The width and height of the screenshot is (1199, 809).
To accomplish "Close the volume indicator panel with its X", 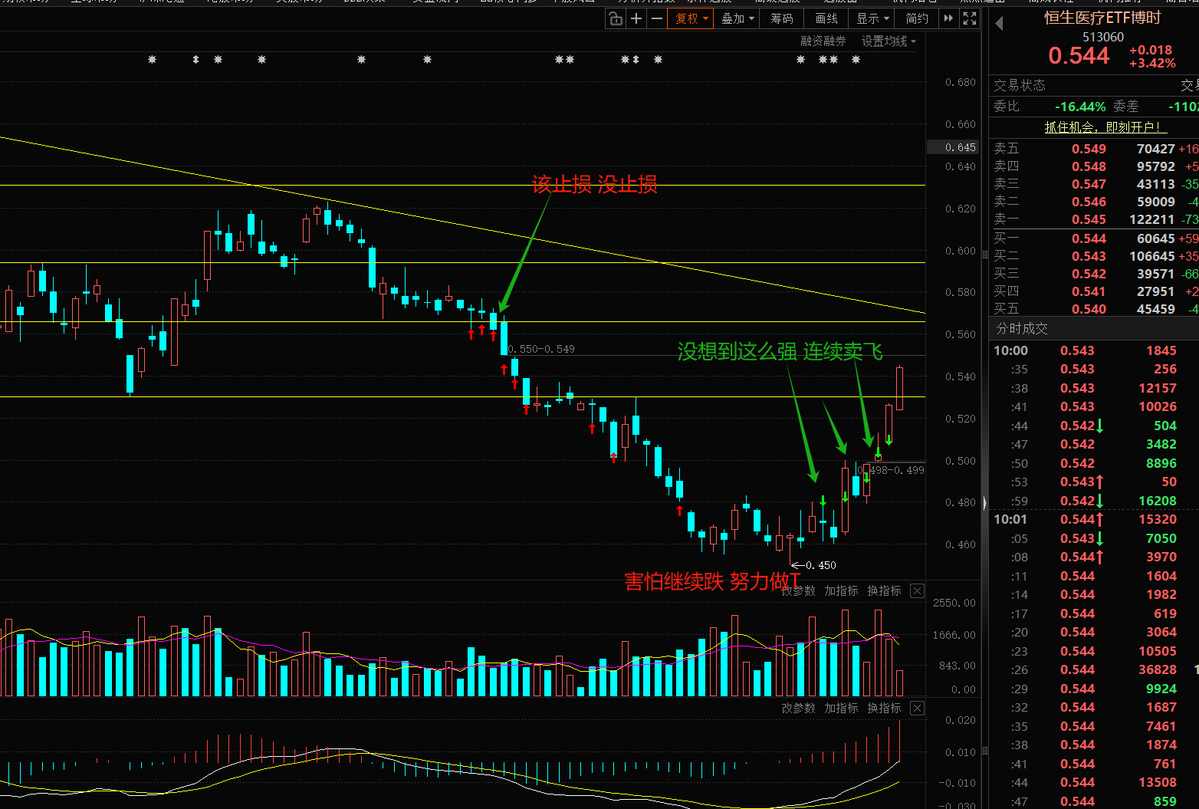I will (x=917, y=591).
